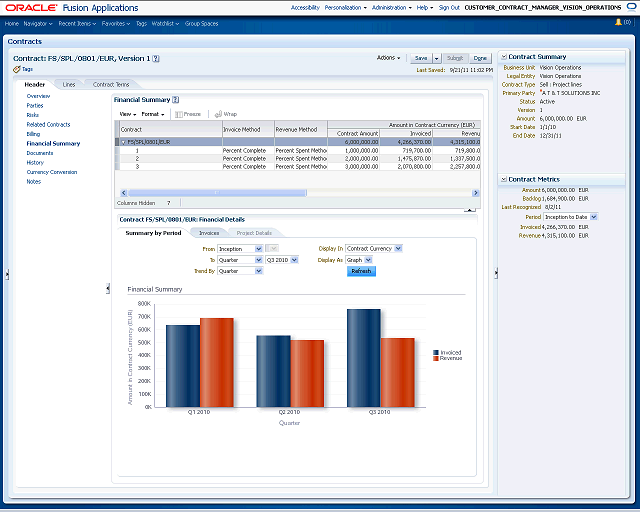Open the History section link

35,163
